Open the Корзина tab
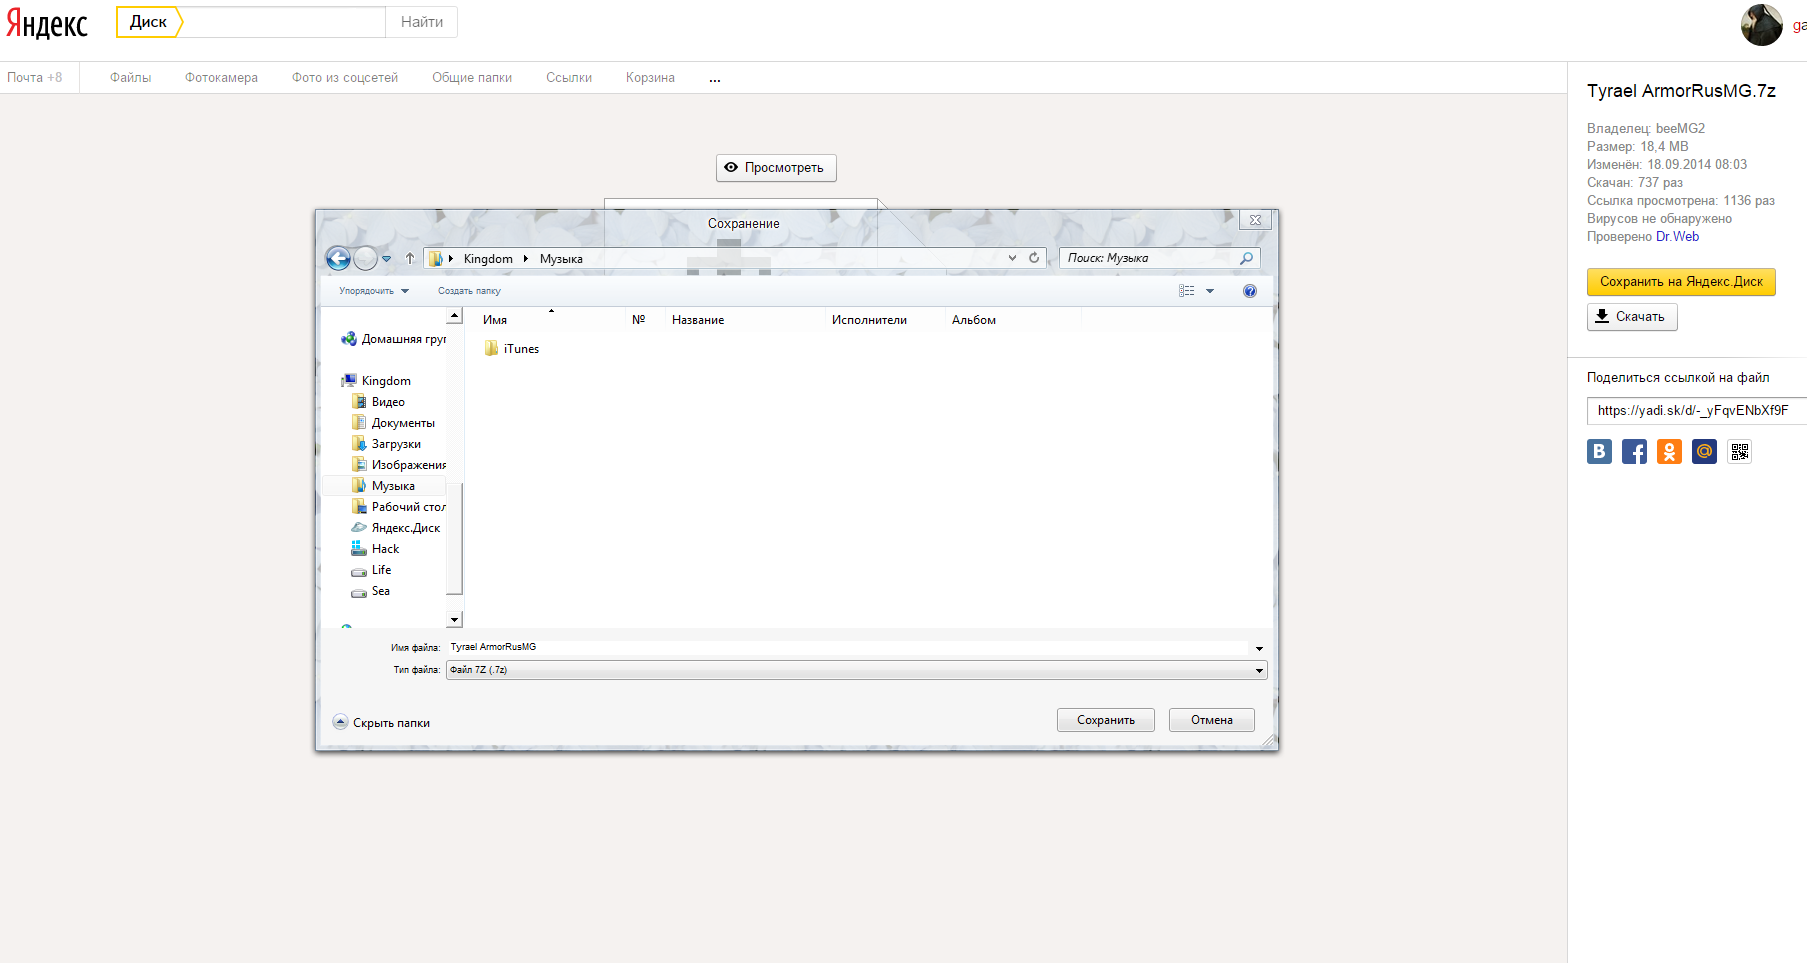The width and height of the screenshot is (1807, 963). tap(650, 78)
